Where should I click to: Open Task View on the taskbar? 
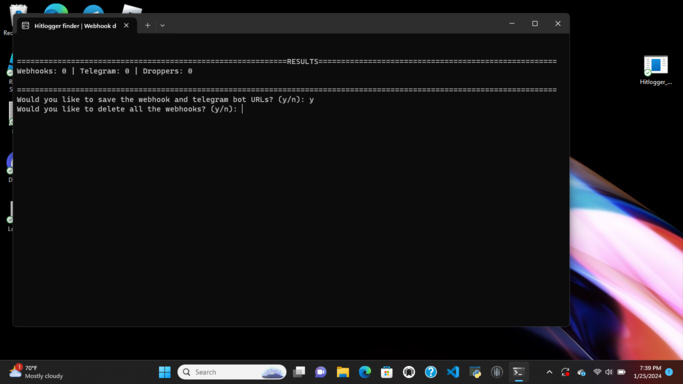(299, 372)
